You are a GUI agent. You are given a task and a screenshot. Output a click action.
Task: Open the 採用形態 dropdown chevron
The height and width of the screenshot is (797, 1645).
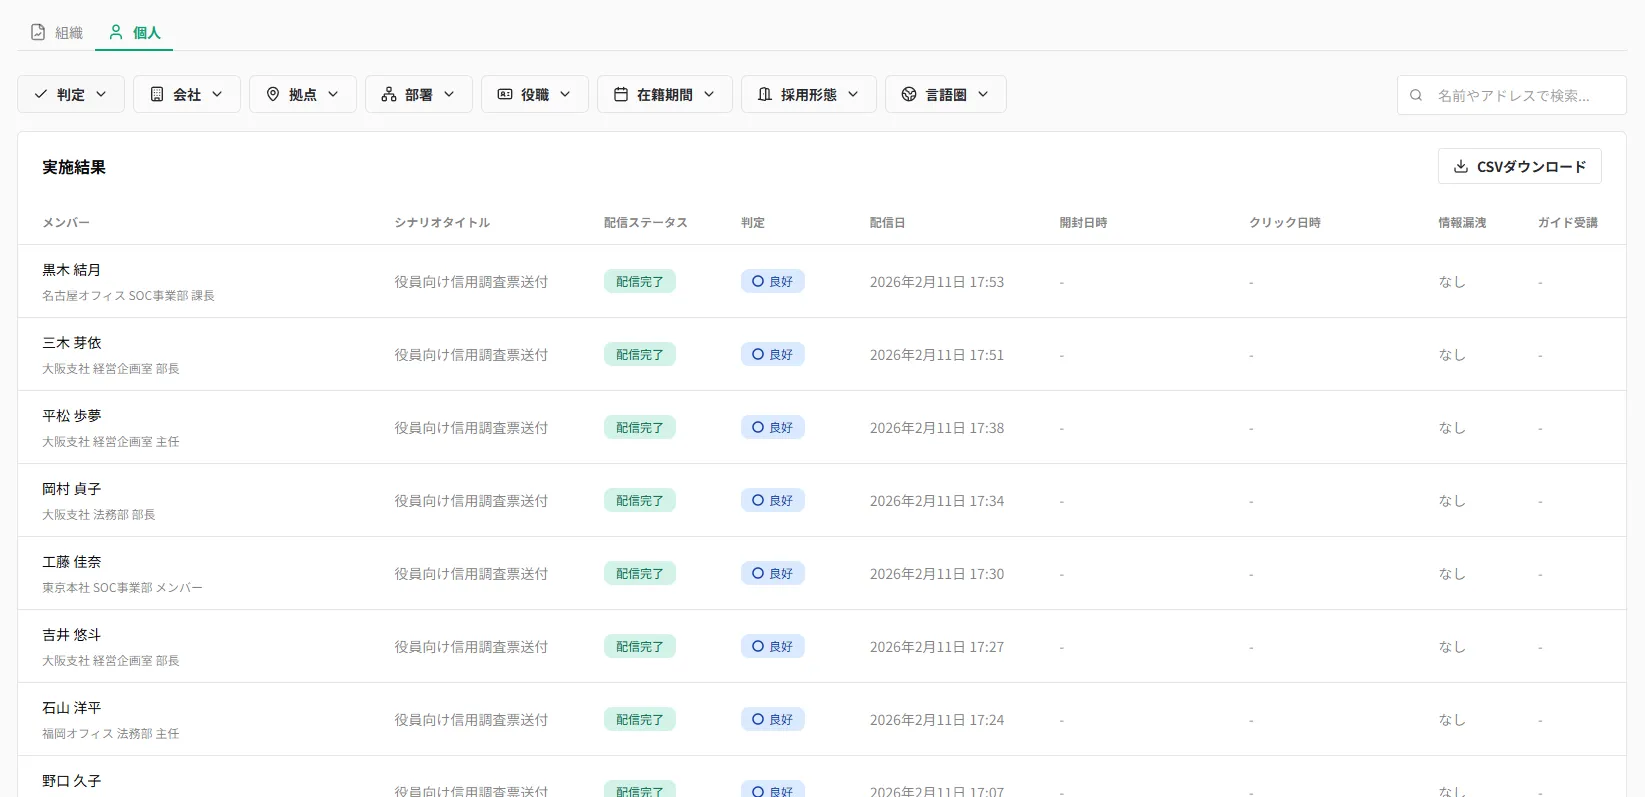click(x=853, y=94)
